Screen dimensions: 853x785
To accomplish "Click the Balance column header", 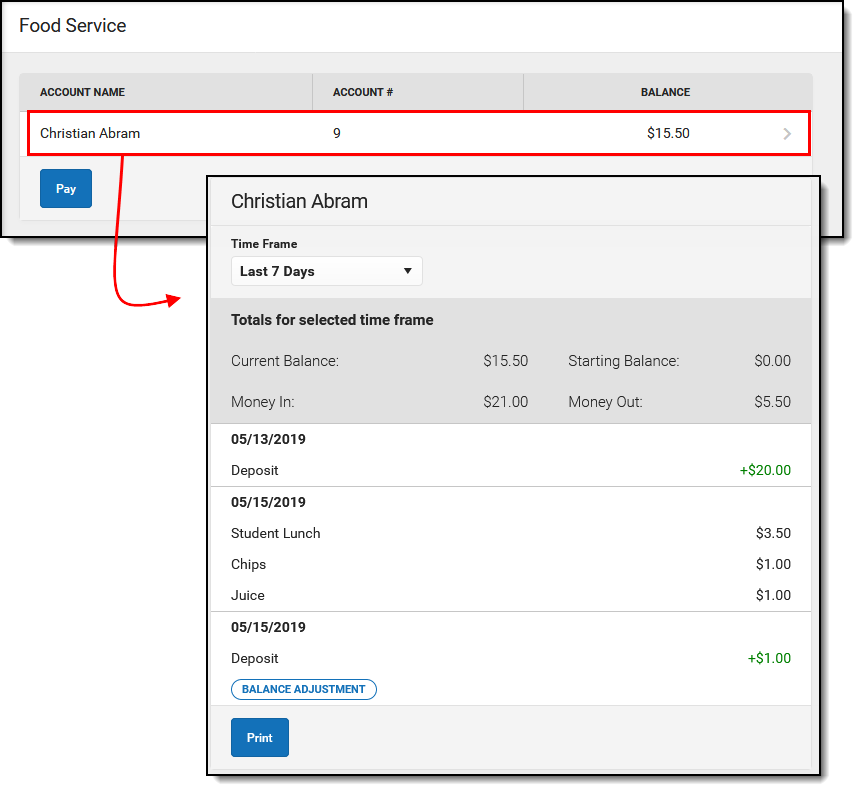I will (665, 92).
